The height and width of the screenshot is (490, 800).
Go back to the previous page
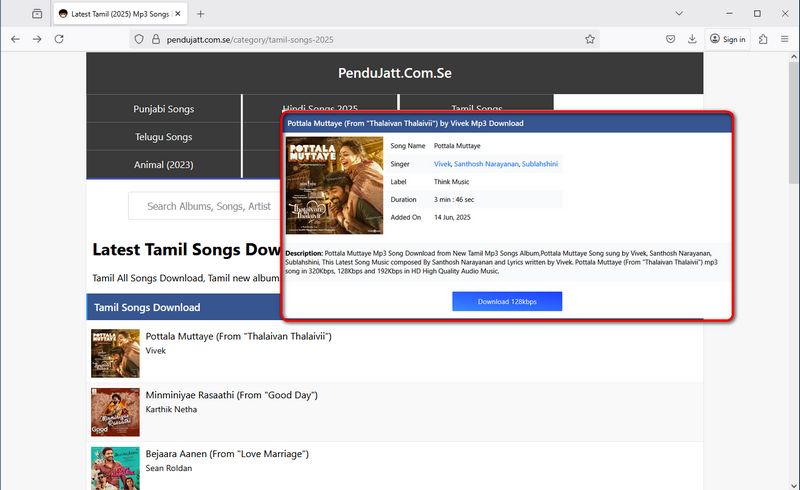(15, 39)
